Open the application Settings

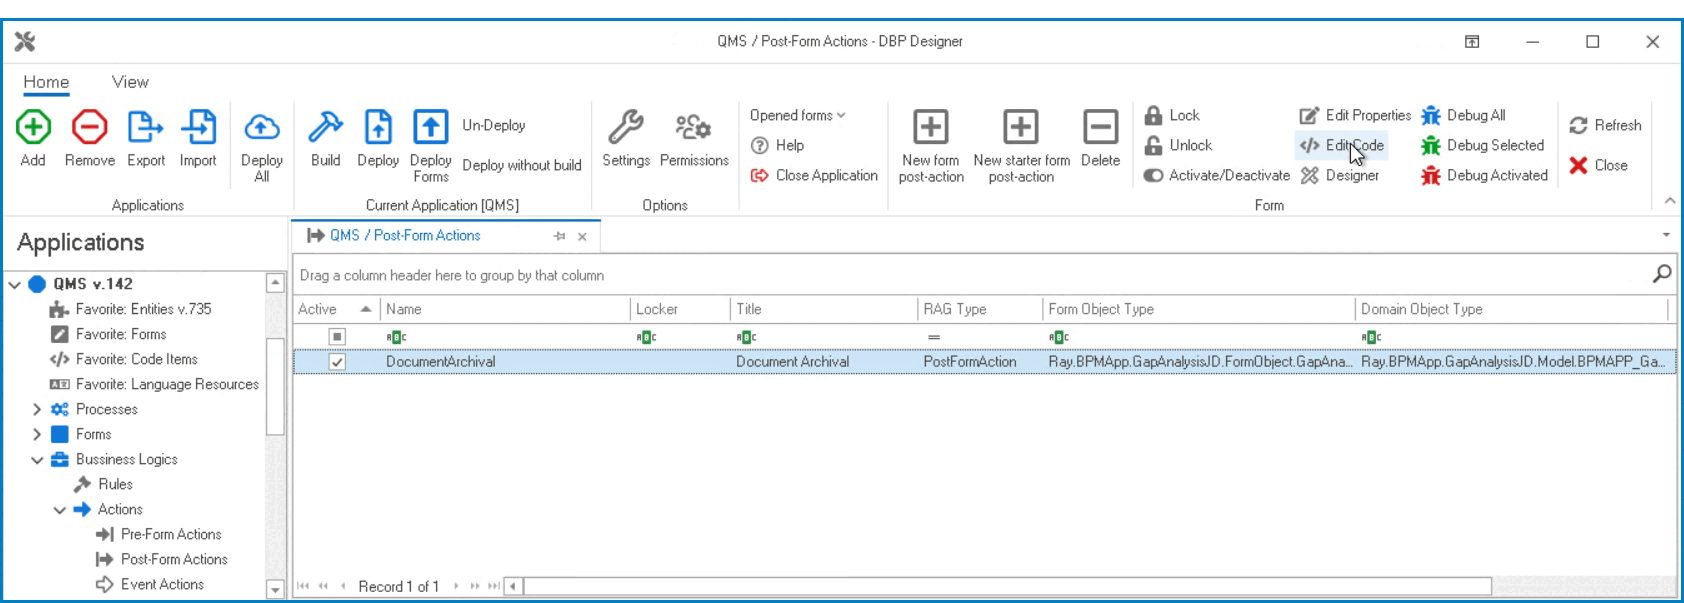tap(626, 139)
